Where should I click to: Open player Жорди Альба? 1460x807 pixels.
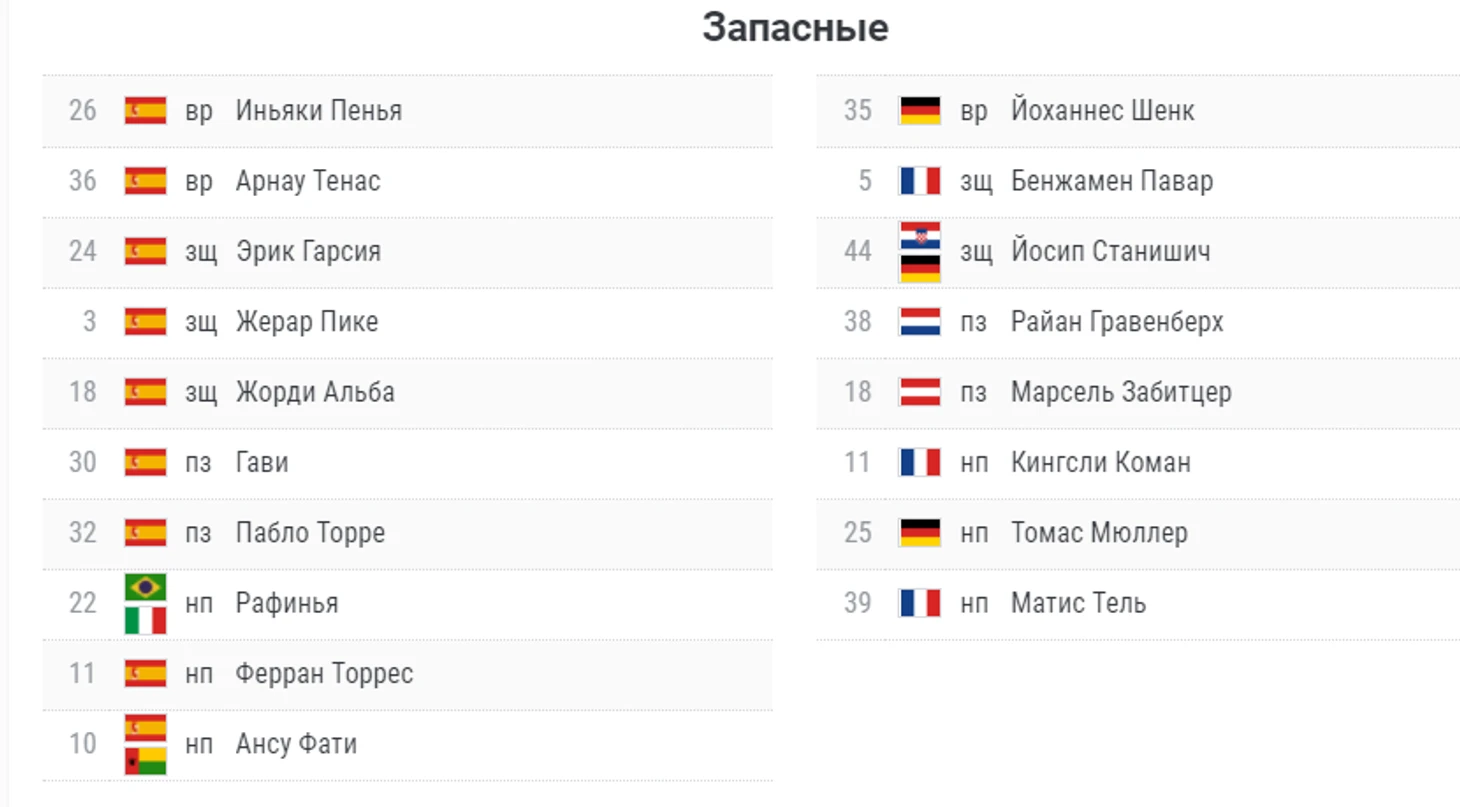click(x=315, y=392)
